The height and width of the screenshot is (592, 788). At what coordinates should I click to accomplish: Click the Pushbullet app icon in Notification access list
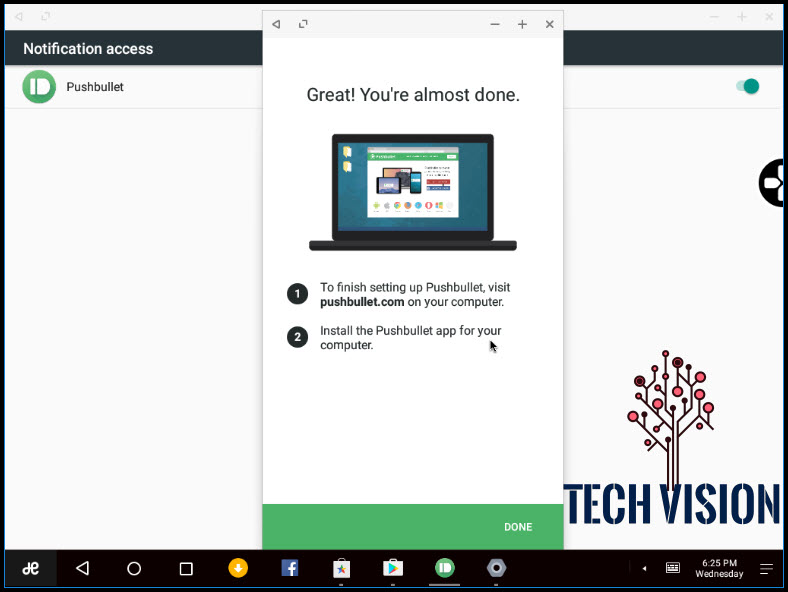[x=39, y=86]
